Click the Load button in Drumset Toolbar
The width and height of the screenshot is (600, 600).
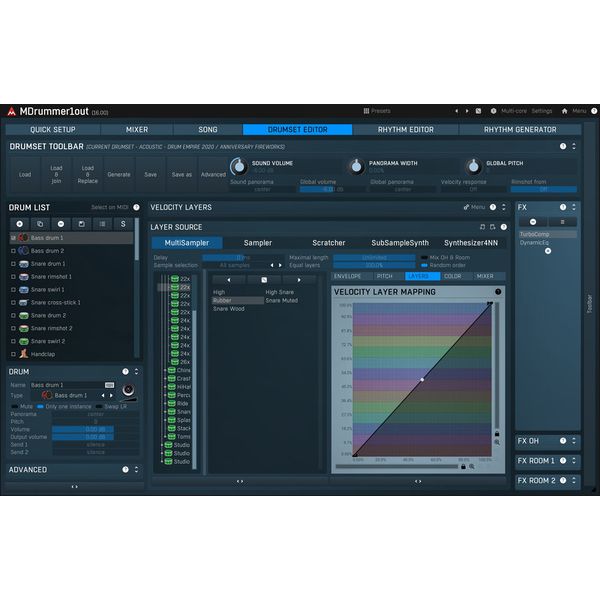25,174
